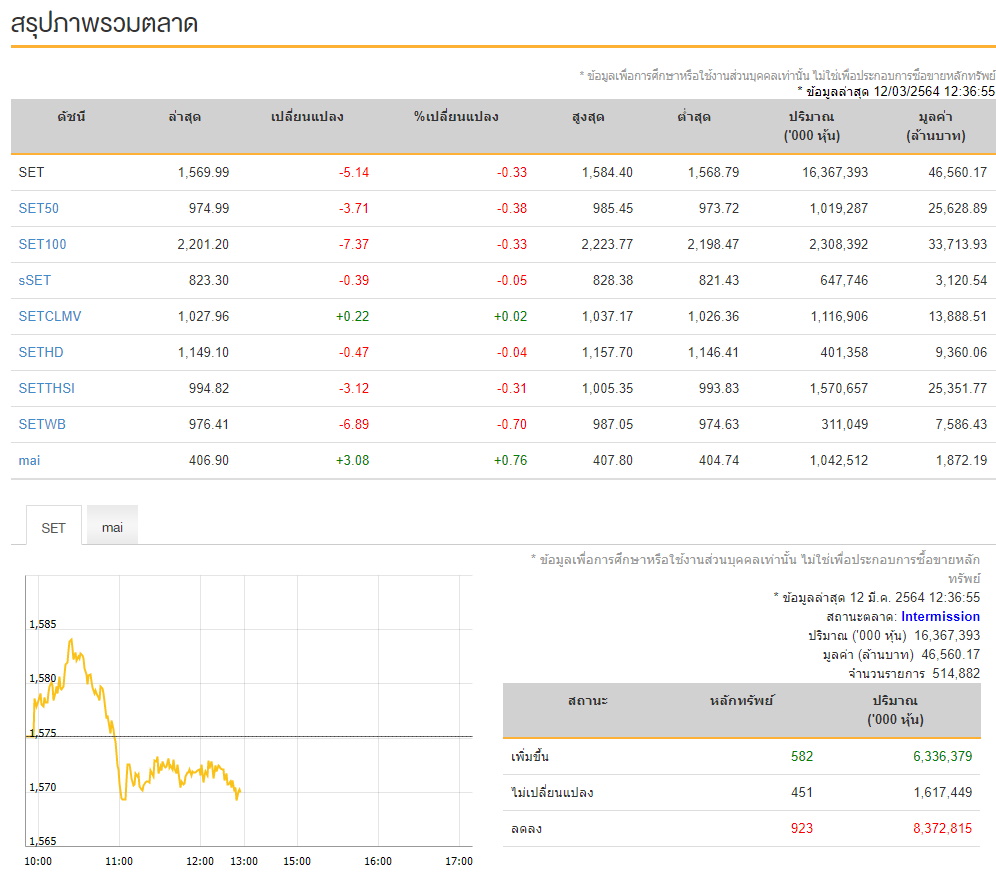The height and width of the screenshot is (879, 996).
Task: Select SET50 value 25,628.89
Action: pyautogui.click(x=957, y=208)
